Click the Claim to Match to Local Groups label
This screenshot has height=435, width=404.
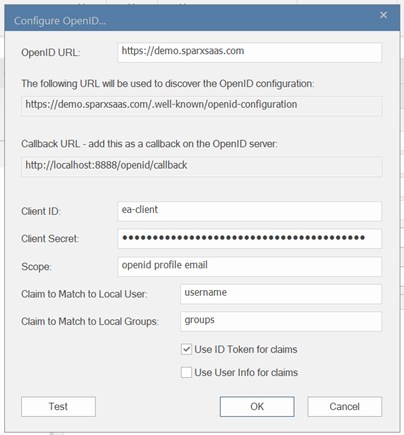(x=90, y=322)
